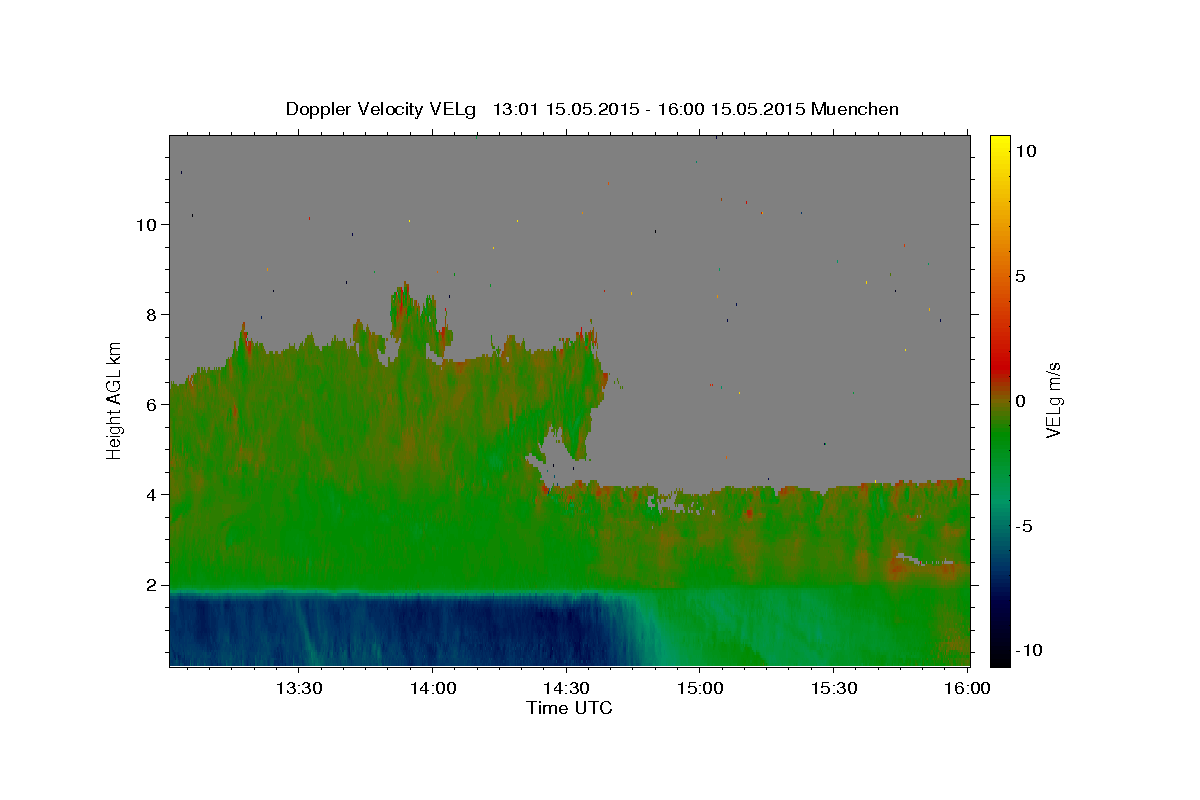Click the "Time UTC" x-axis label
Image resolution: width=1200 pixels, height=800 pixels.
[x=569, y=708]
